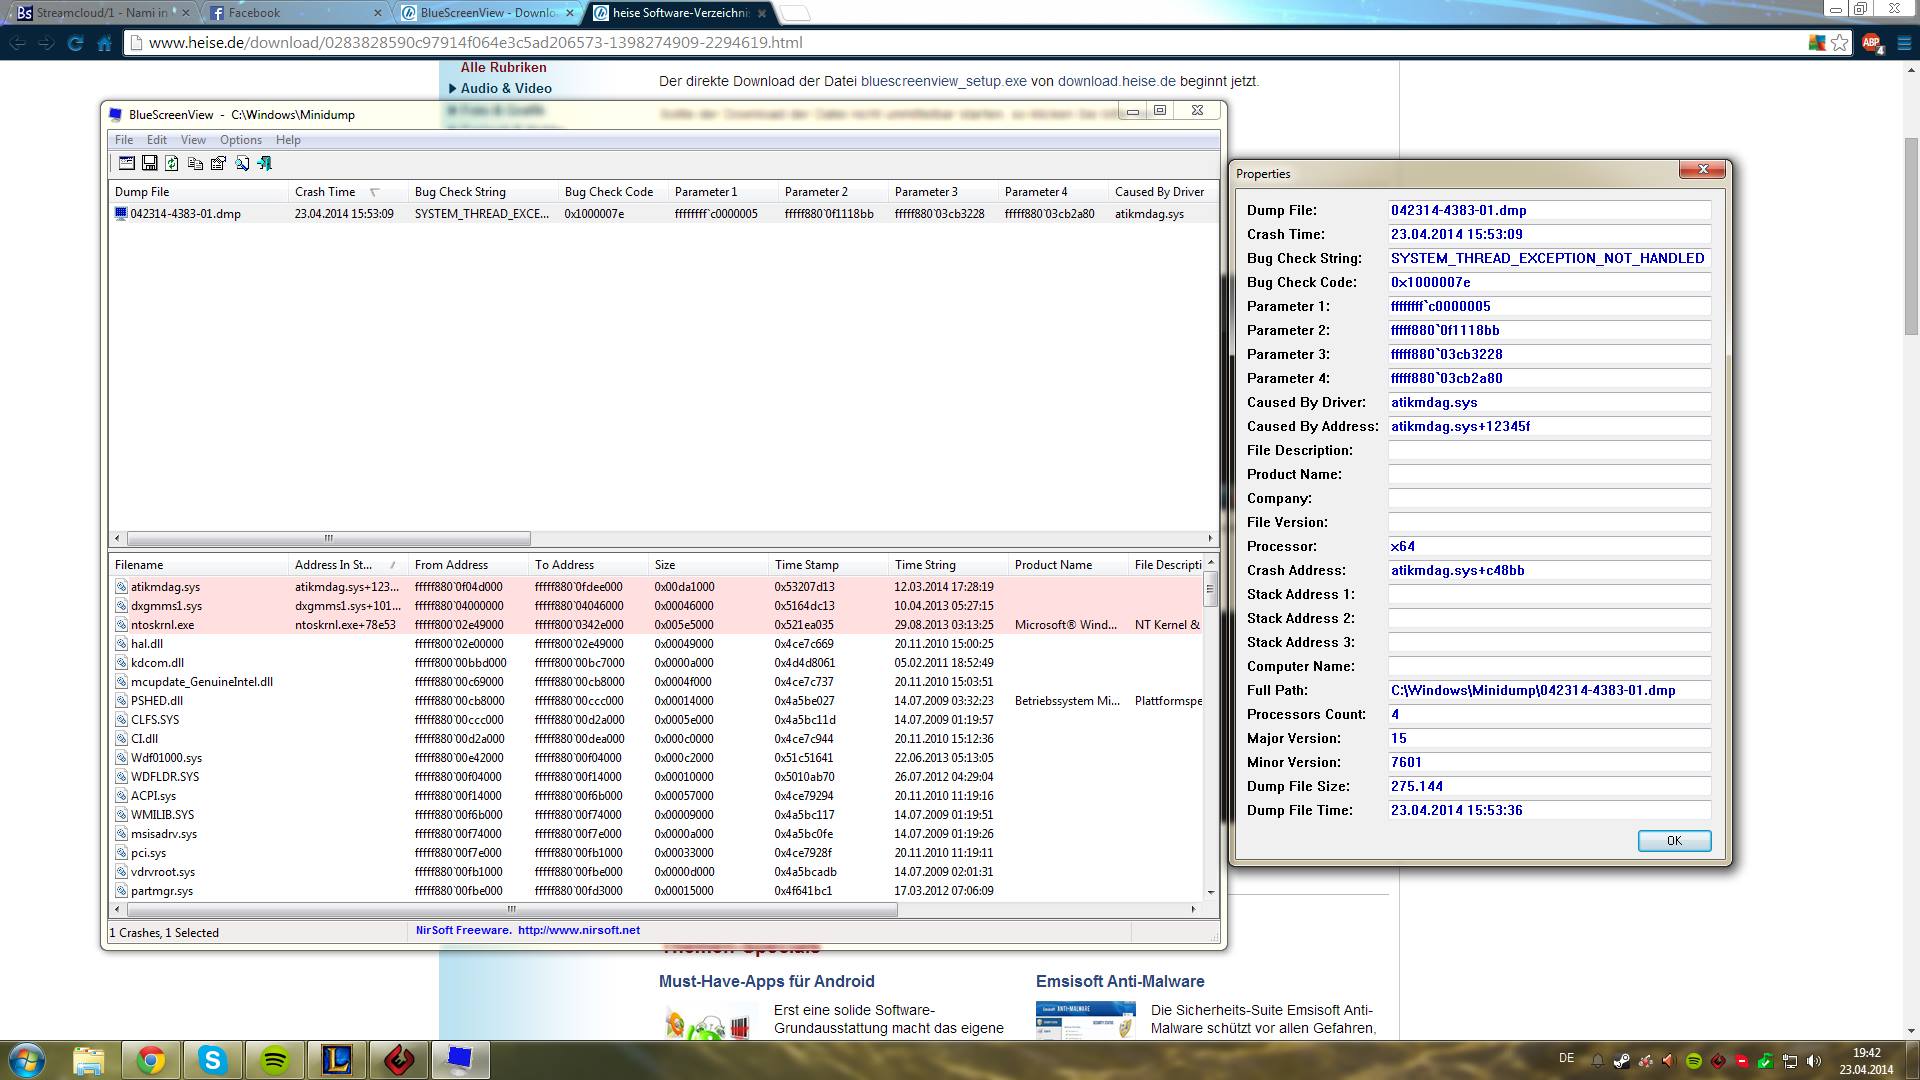Select the 042314-4383-01.dmp dump row
This screenshot has height=1080, width=1920.
click(186, 214)
